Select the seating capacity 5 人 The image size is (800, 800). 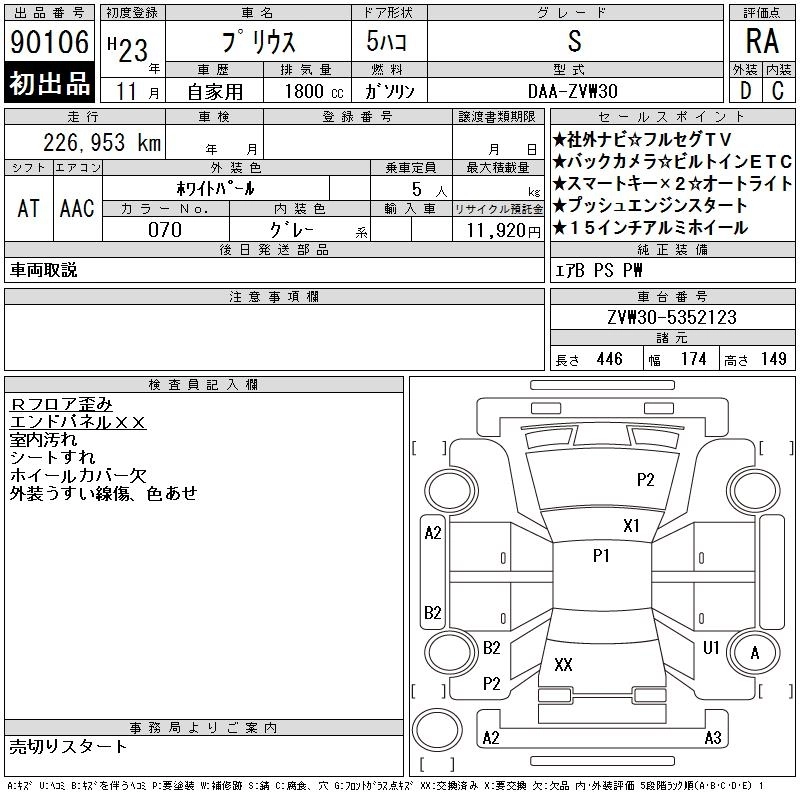[x=429, y=190]
